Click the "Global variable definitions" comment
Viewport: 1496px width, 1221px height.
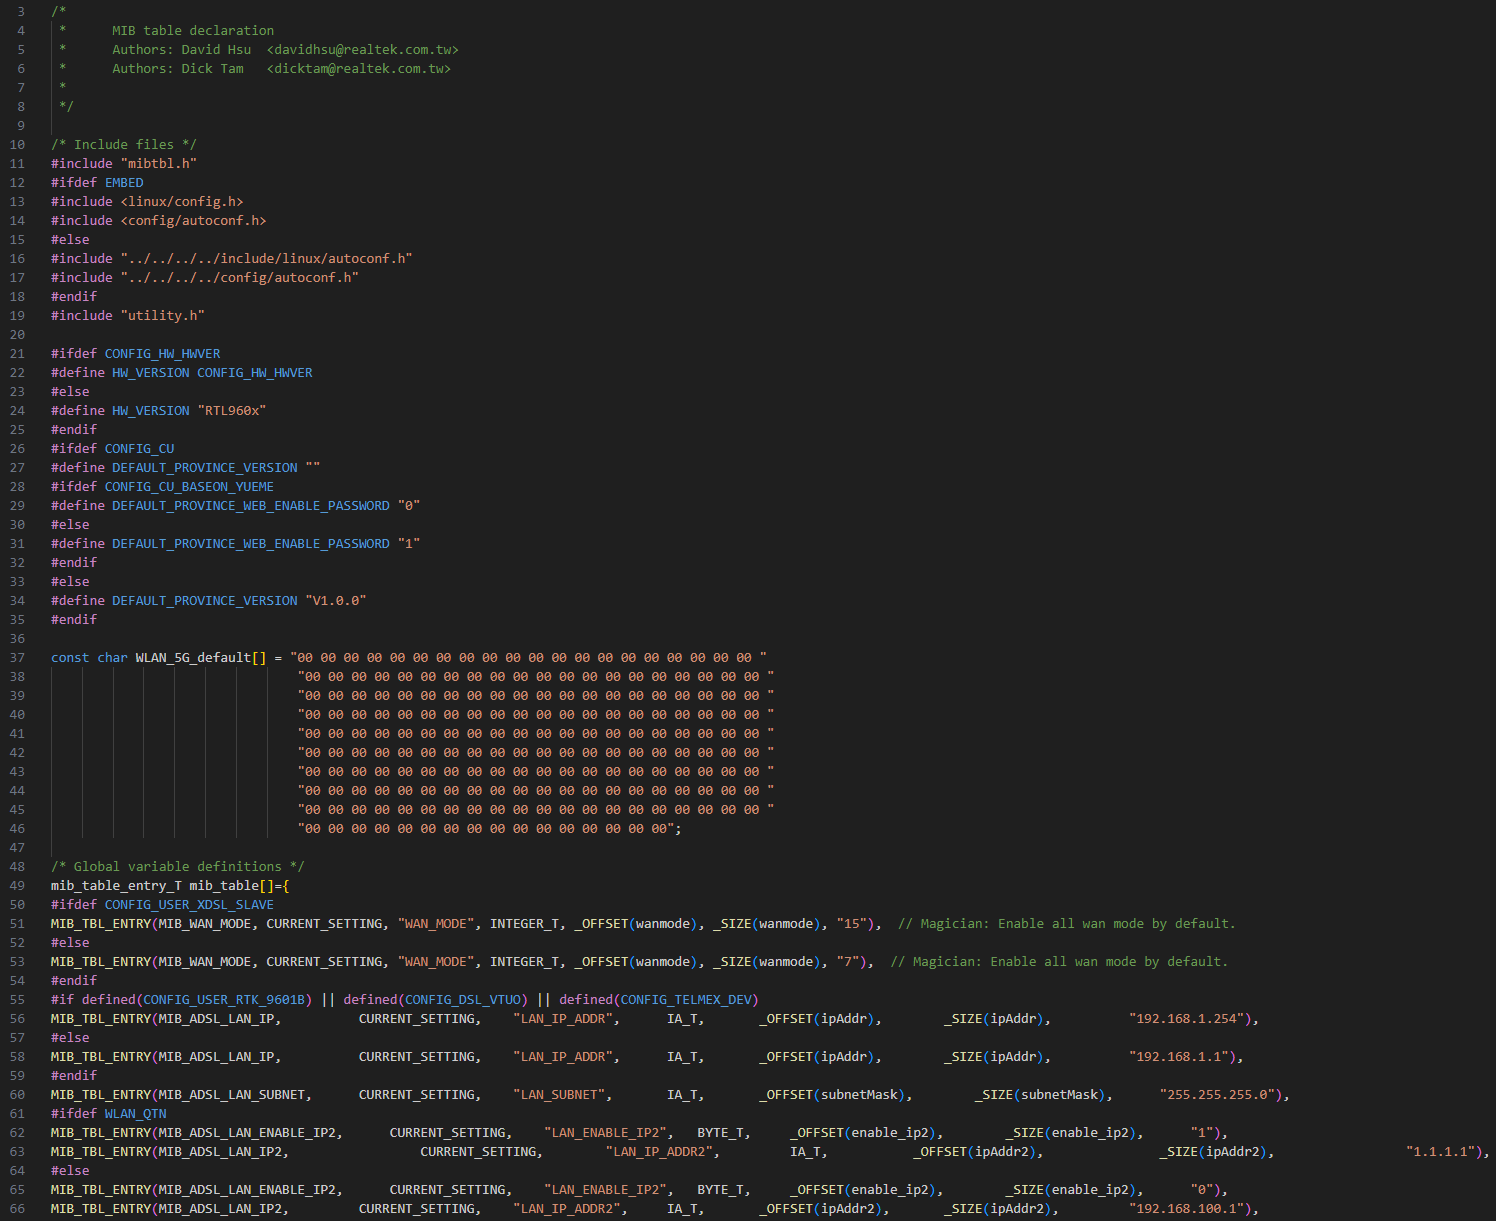tap(178, 866)
